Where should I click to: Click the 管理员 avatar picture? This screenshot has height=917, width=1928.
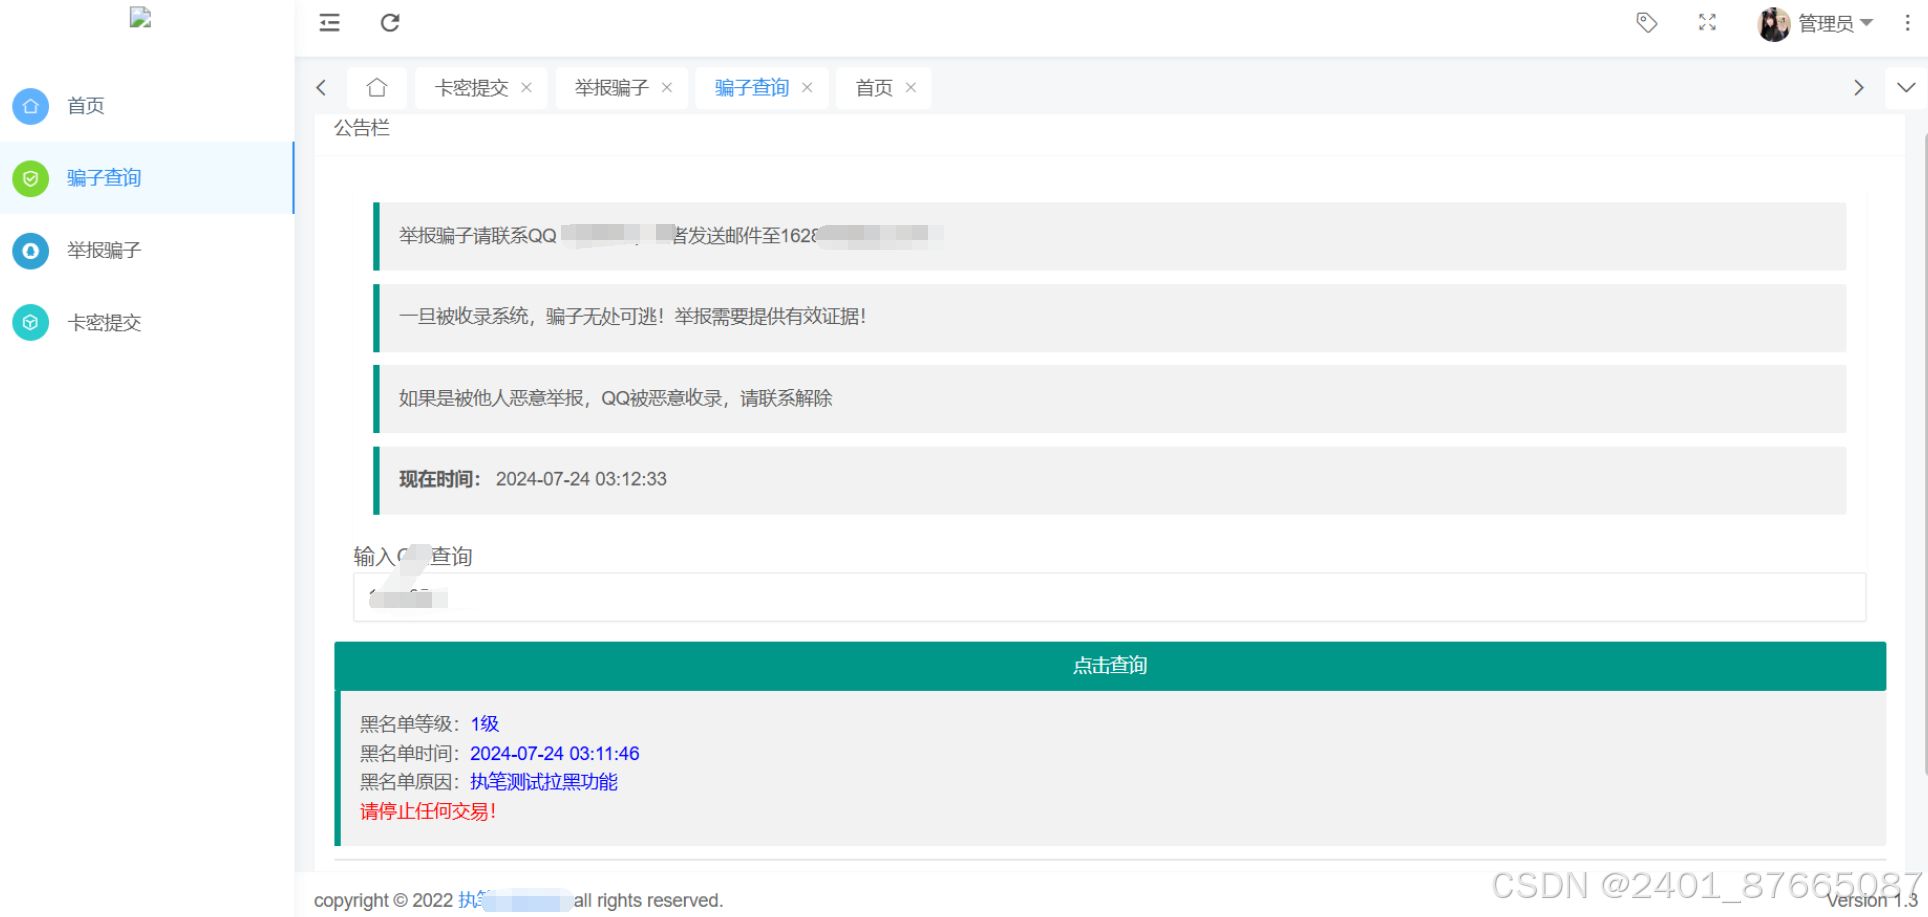1772,24
